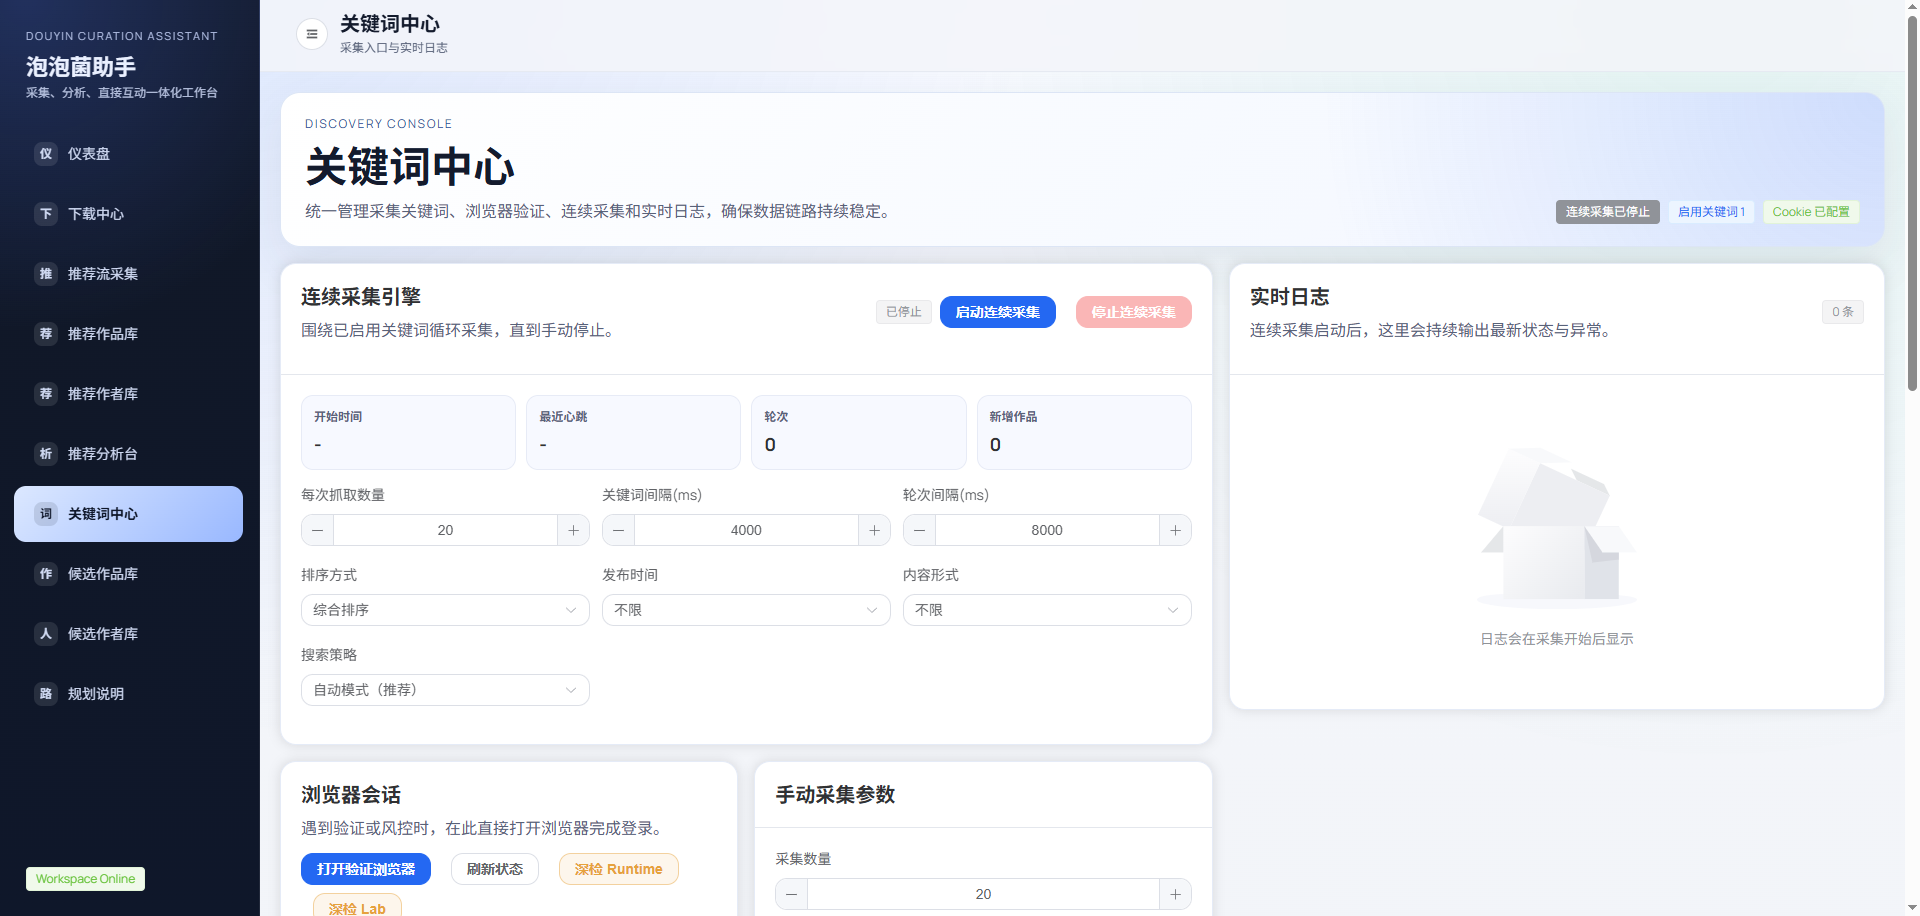Open 推荐流采集 page
The height and width of the screenshot is (916, 1920).
click(128, 274)
